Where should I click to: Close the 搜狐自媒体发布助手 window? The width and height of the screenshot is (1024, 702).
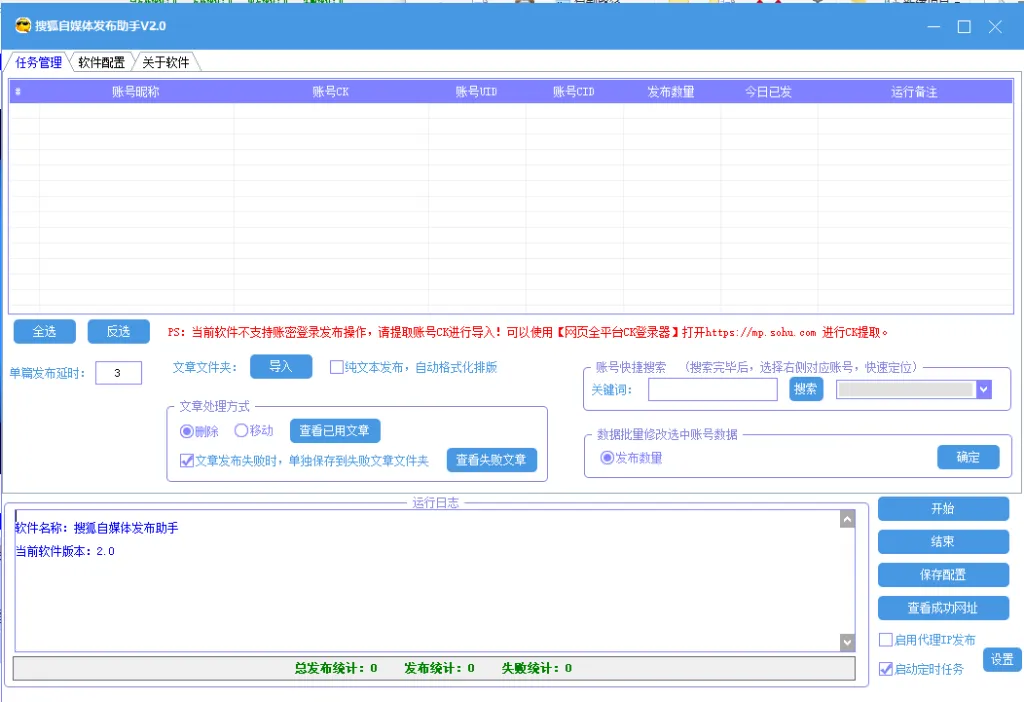[x=995, y=27]
